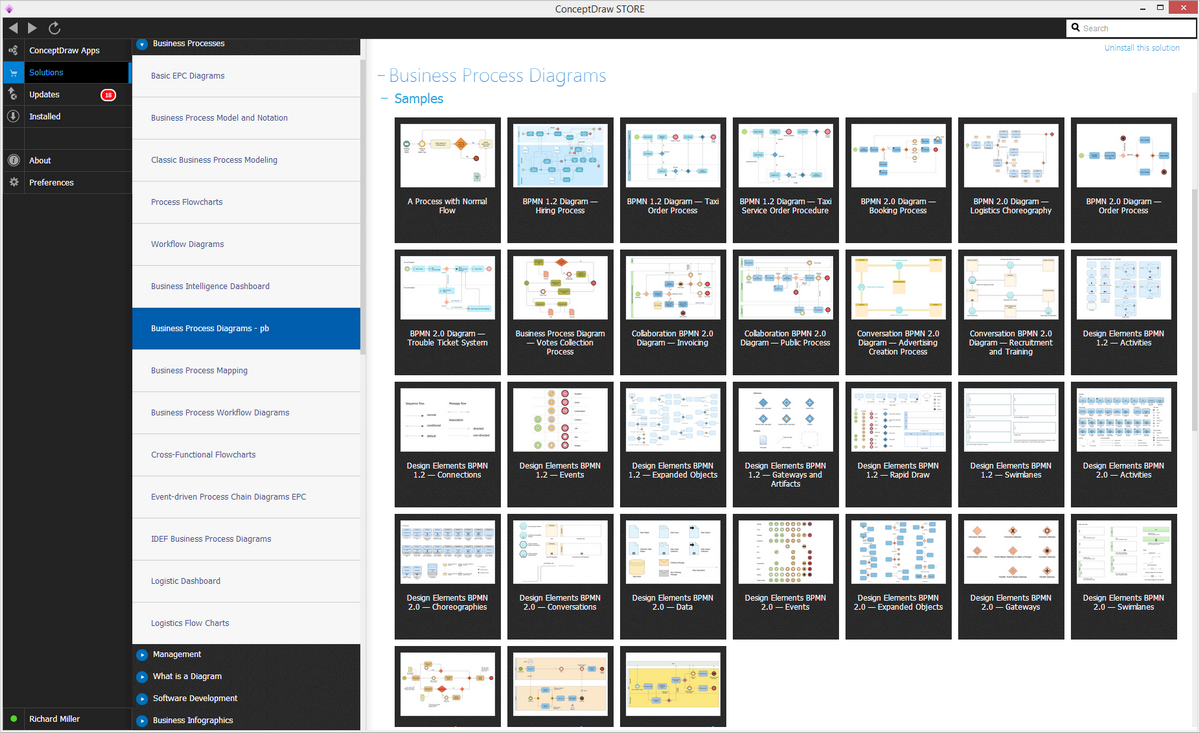Screen dimensions: 1200x733
Task: Open Votes Collection Process sample
Action: click(x=560, y=312)
